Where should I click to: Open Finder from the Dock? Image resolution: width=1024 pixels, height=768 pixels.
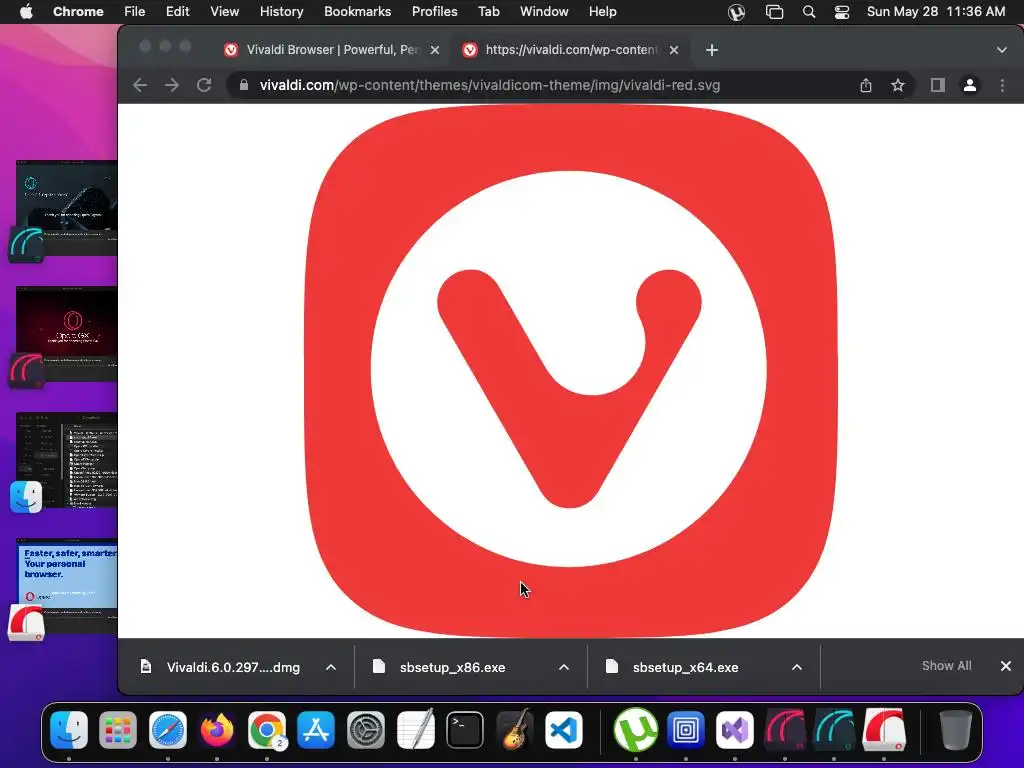click(69, 729)
